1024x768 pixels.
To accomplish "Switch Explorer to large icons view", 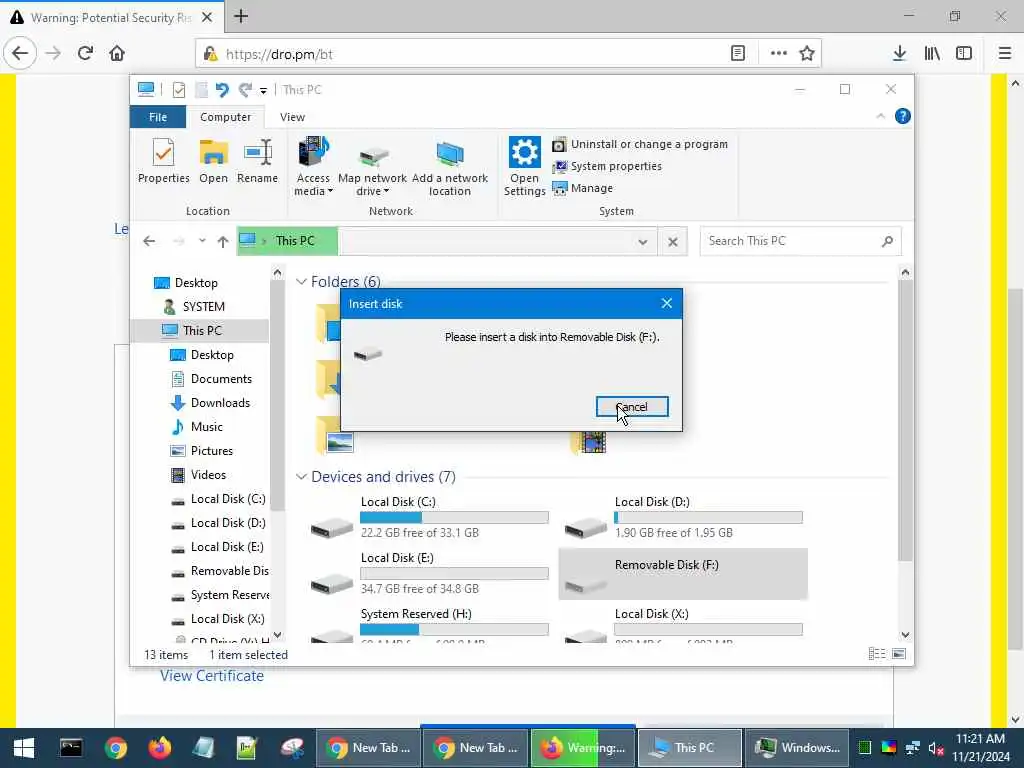I will [899, 654].
